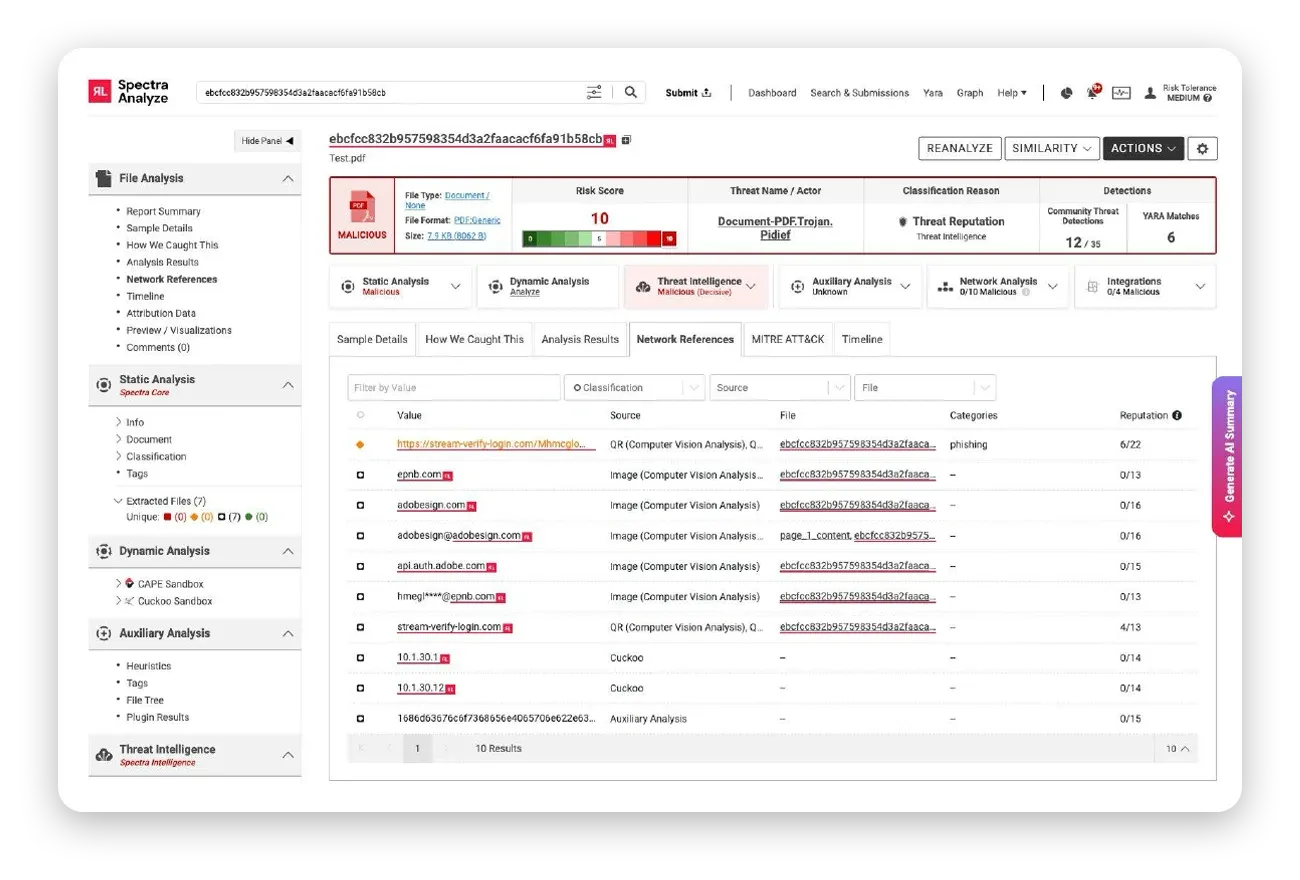Click the search magnifier icon
Viewport: 1300px width, 880px height.
(630, 91)
